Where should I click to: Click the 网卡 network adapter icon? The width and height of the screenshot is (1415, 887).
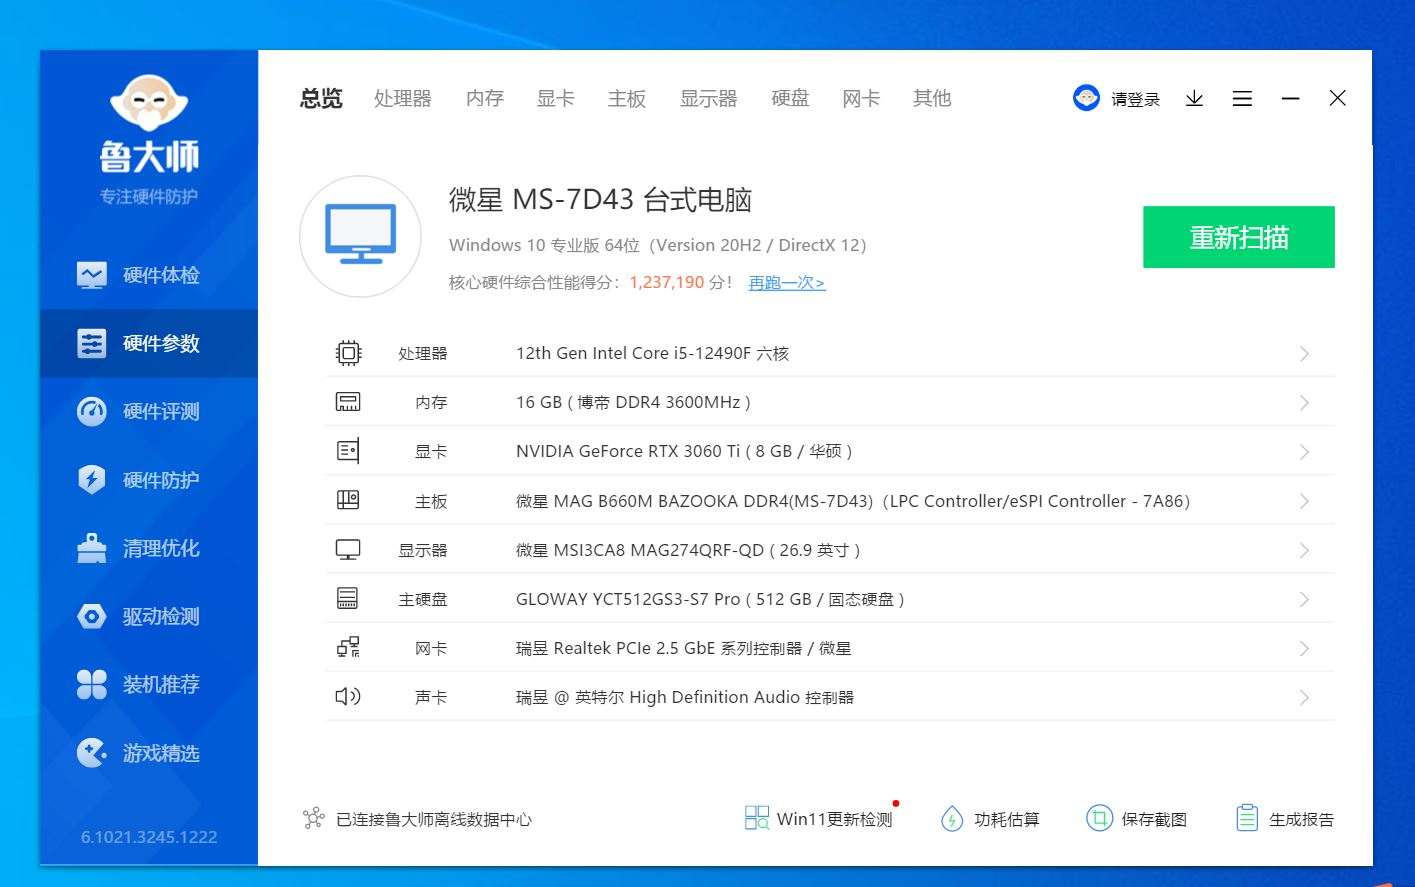click(x=348, y=647)
